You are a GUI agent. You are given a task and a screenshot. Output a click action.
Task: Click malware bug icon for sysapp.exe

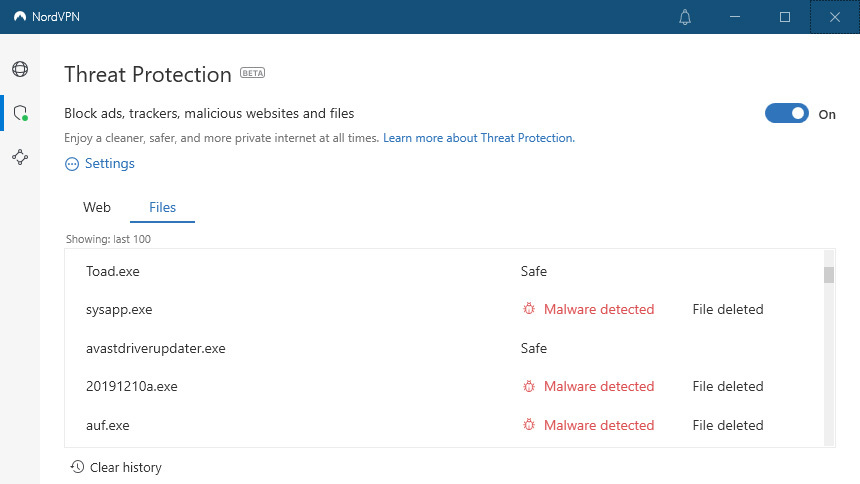pyautogui.click(x=529, y=309)
